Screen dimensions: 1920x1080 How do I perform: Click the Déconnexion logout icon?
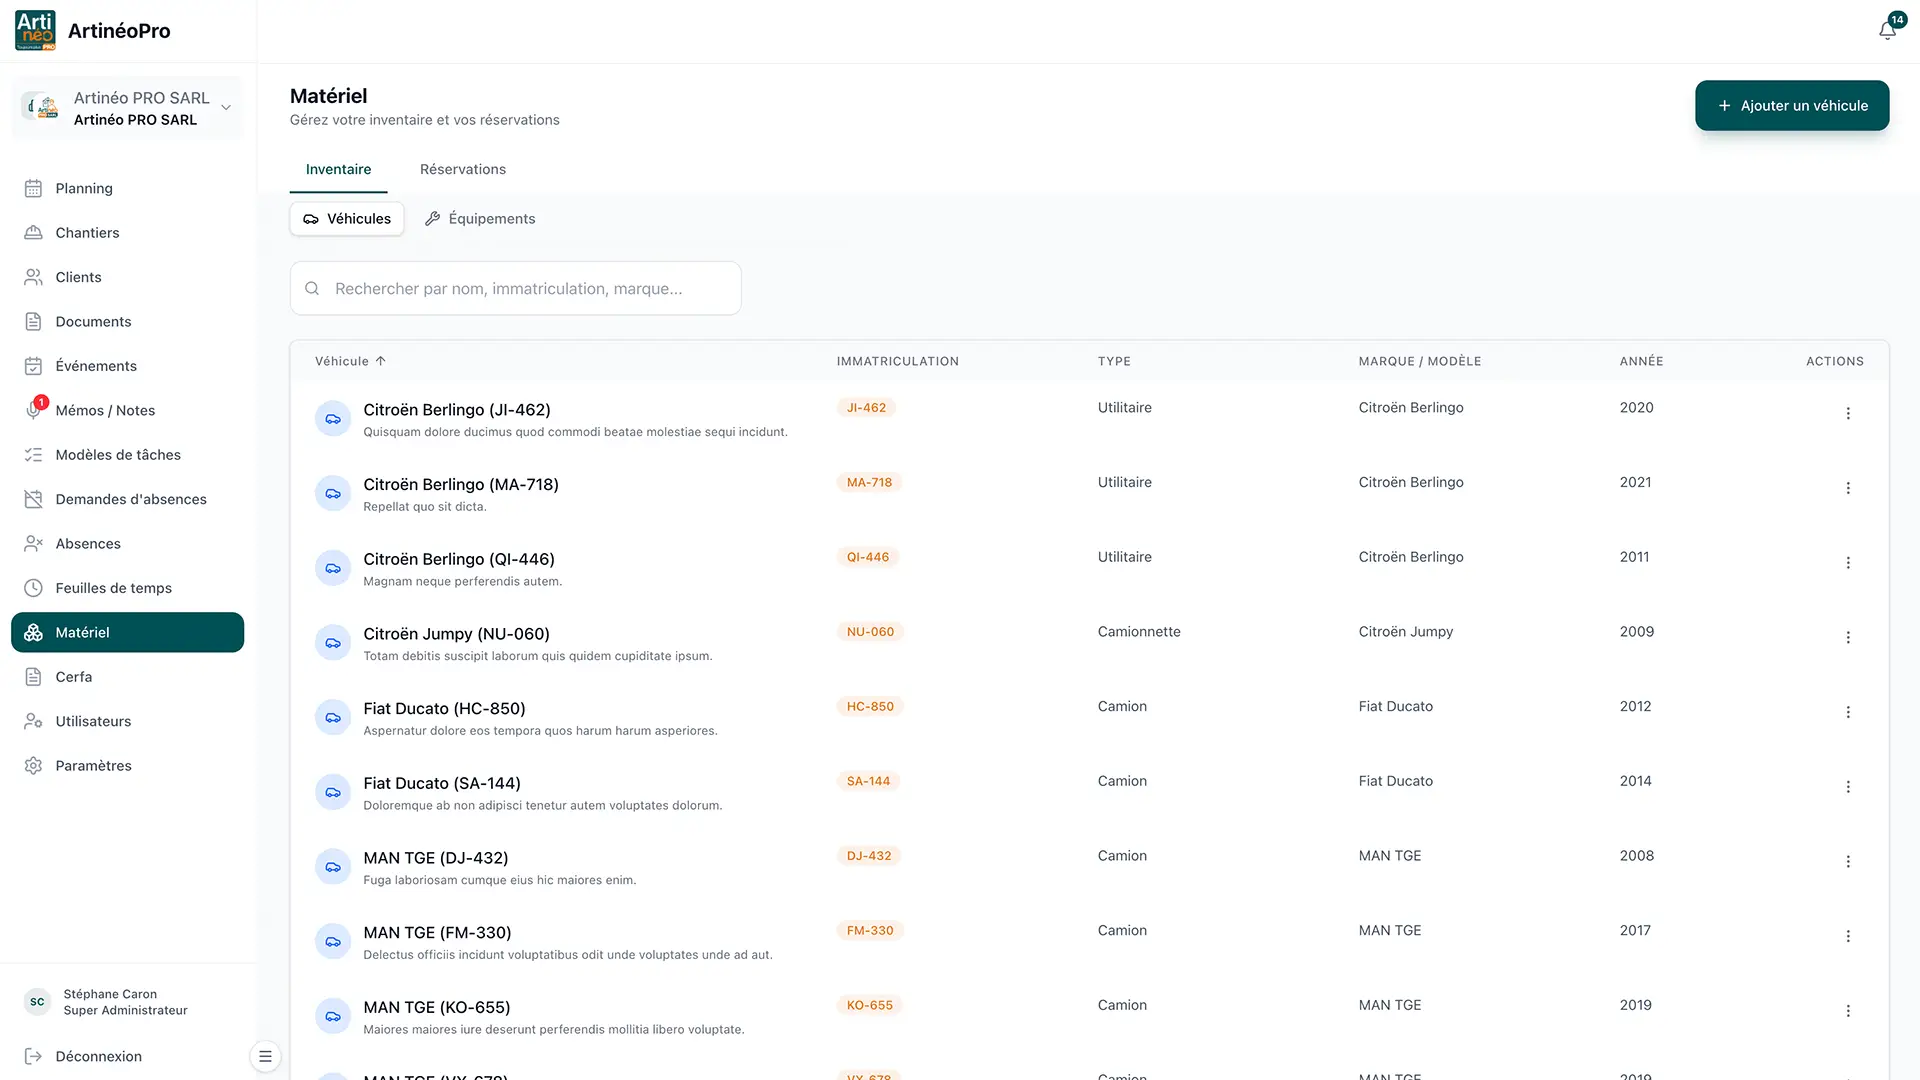33,1056
